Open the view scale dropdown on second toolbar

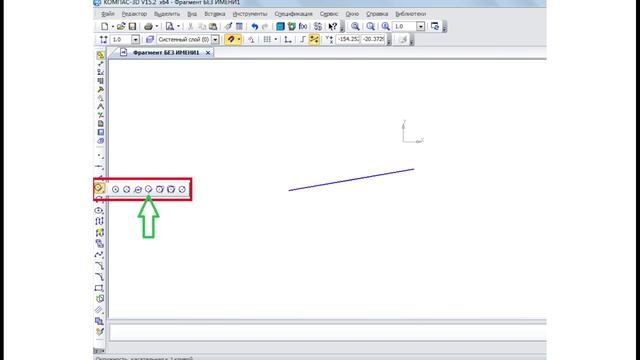(x=135, y=40)
